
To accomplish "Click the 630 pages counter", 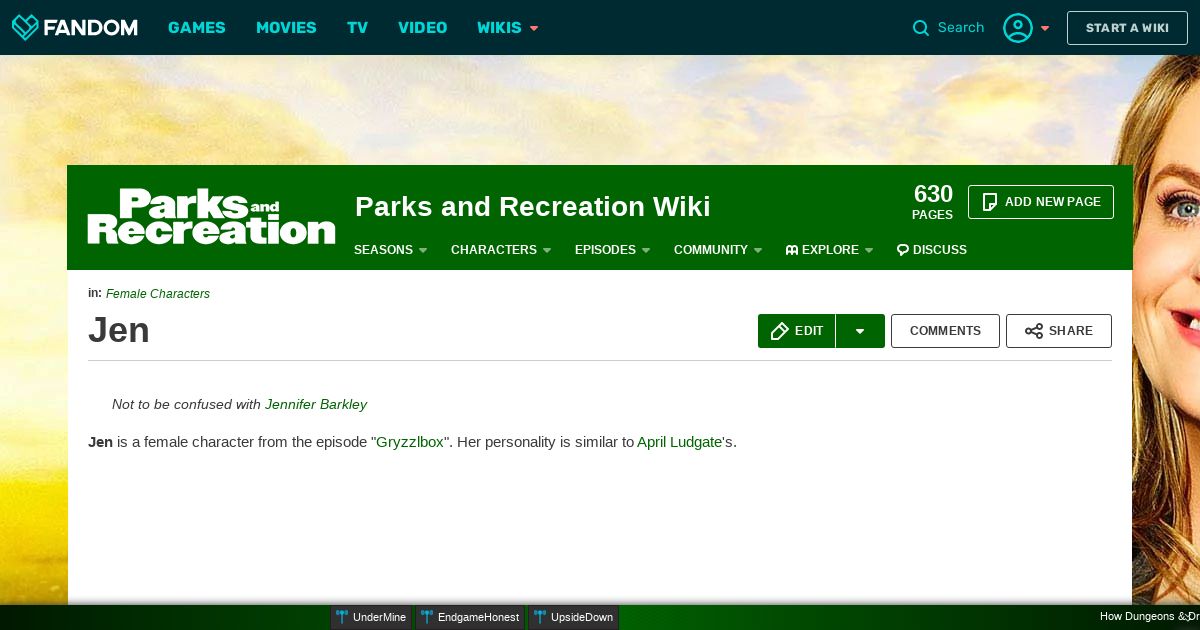I will coord(933,201).
